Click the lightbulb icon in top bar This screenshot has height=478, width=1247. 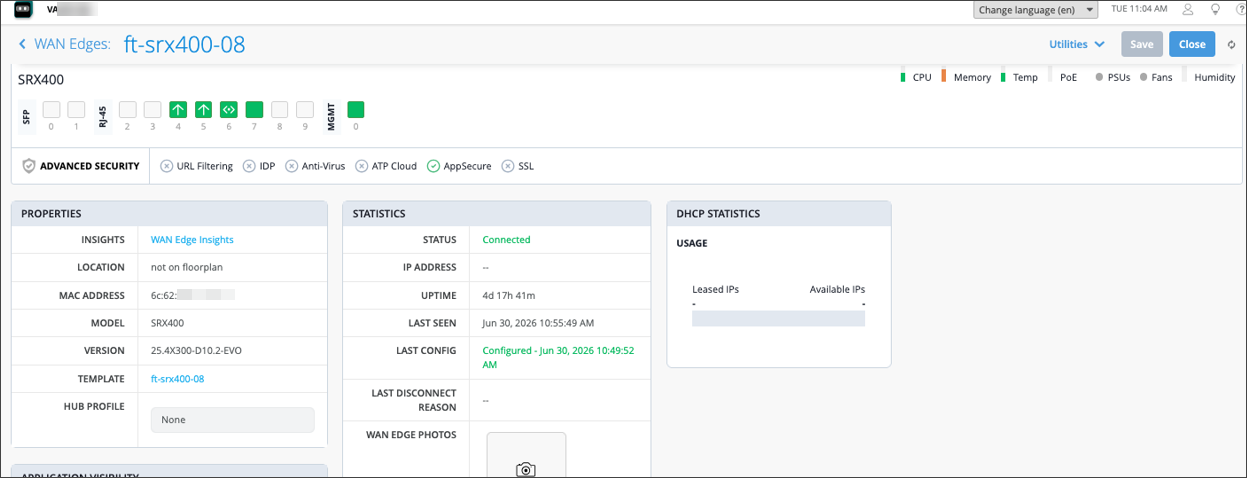(1215, 9)
